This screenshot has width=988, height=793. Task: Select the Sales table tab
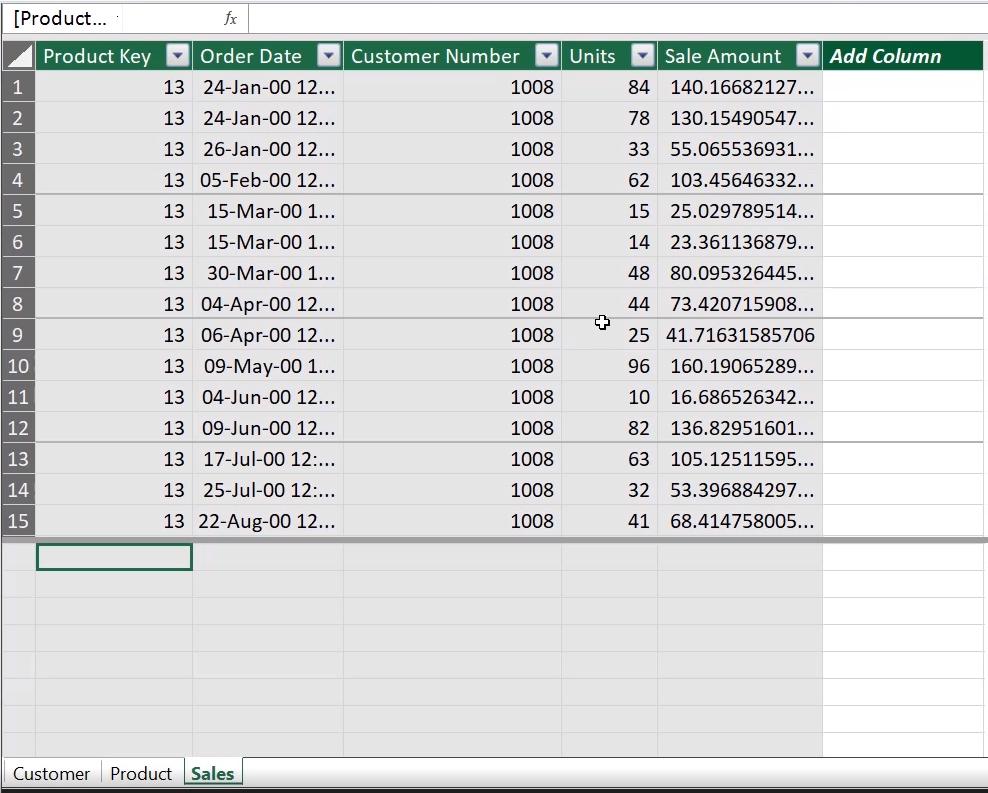[212, 773]
